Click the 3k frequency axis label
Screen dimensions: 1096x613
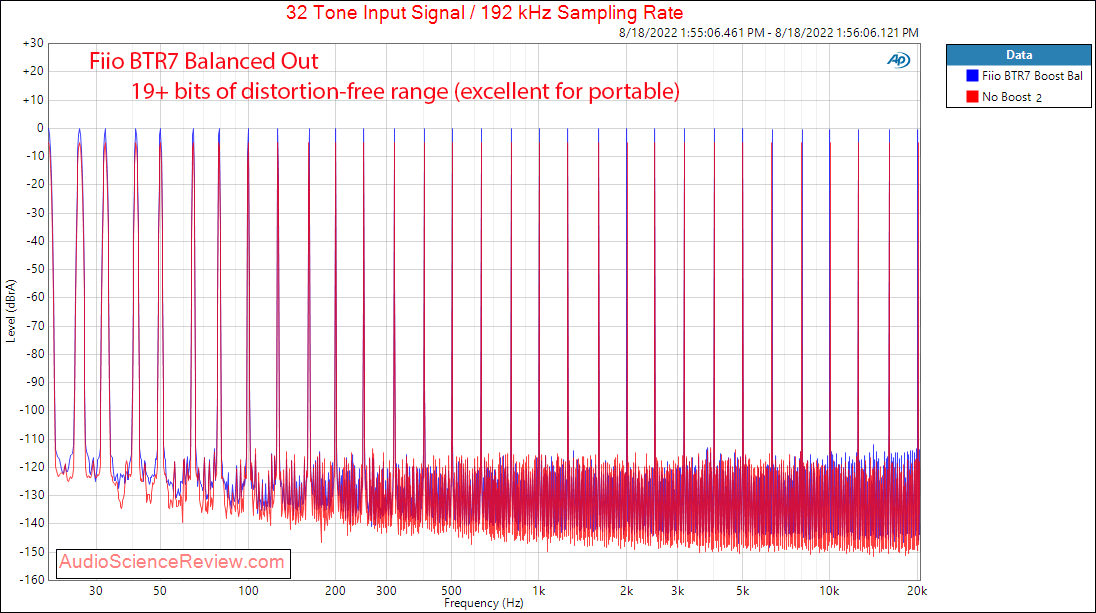pos(677,591)
